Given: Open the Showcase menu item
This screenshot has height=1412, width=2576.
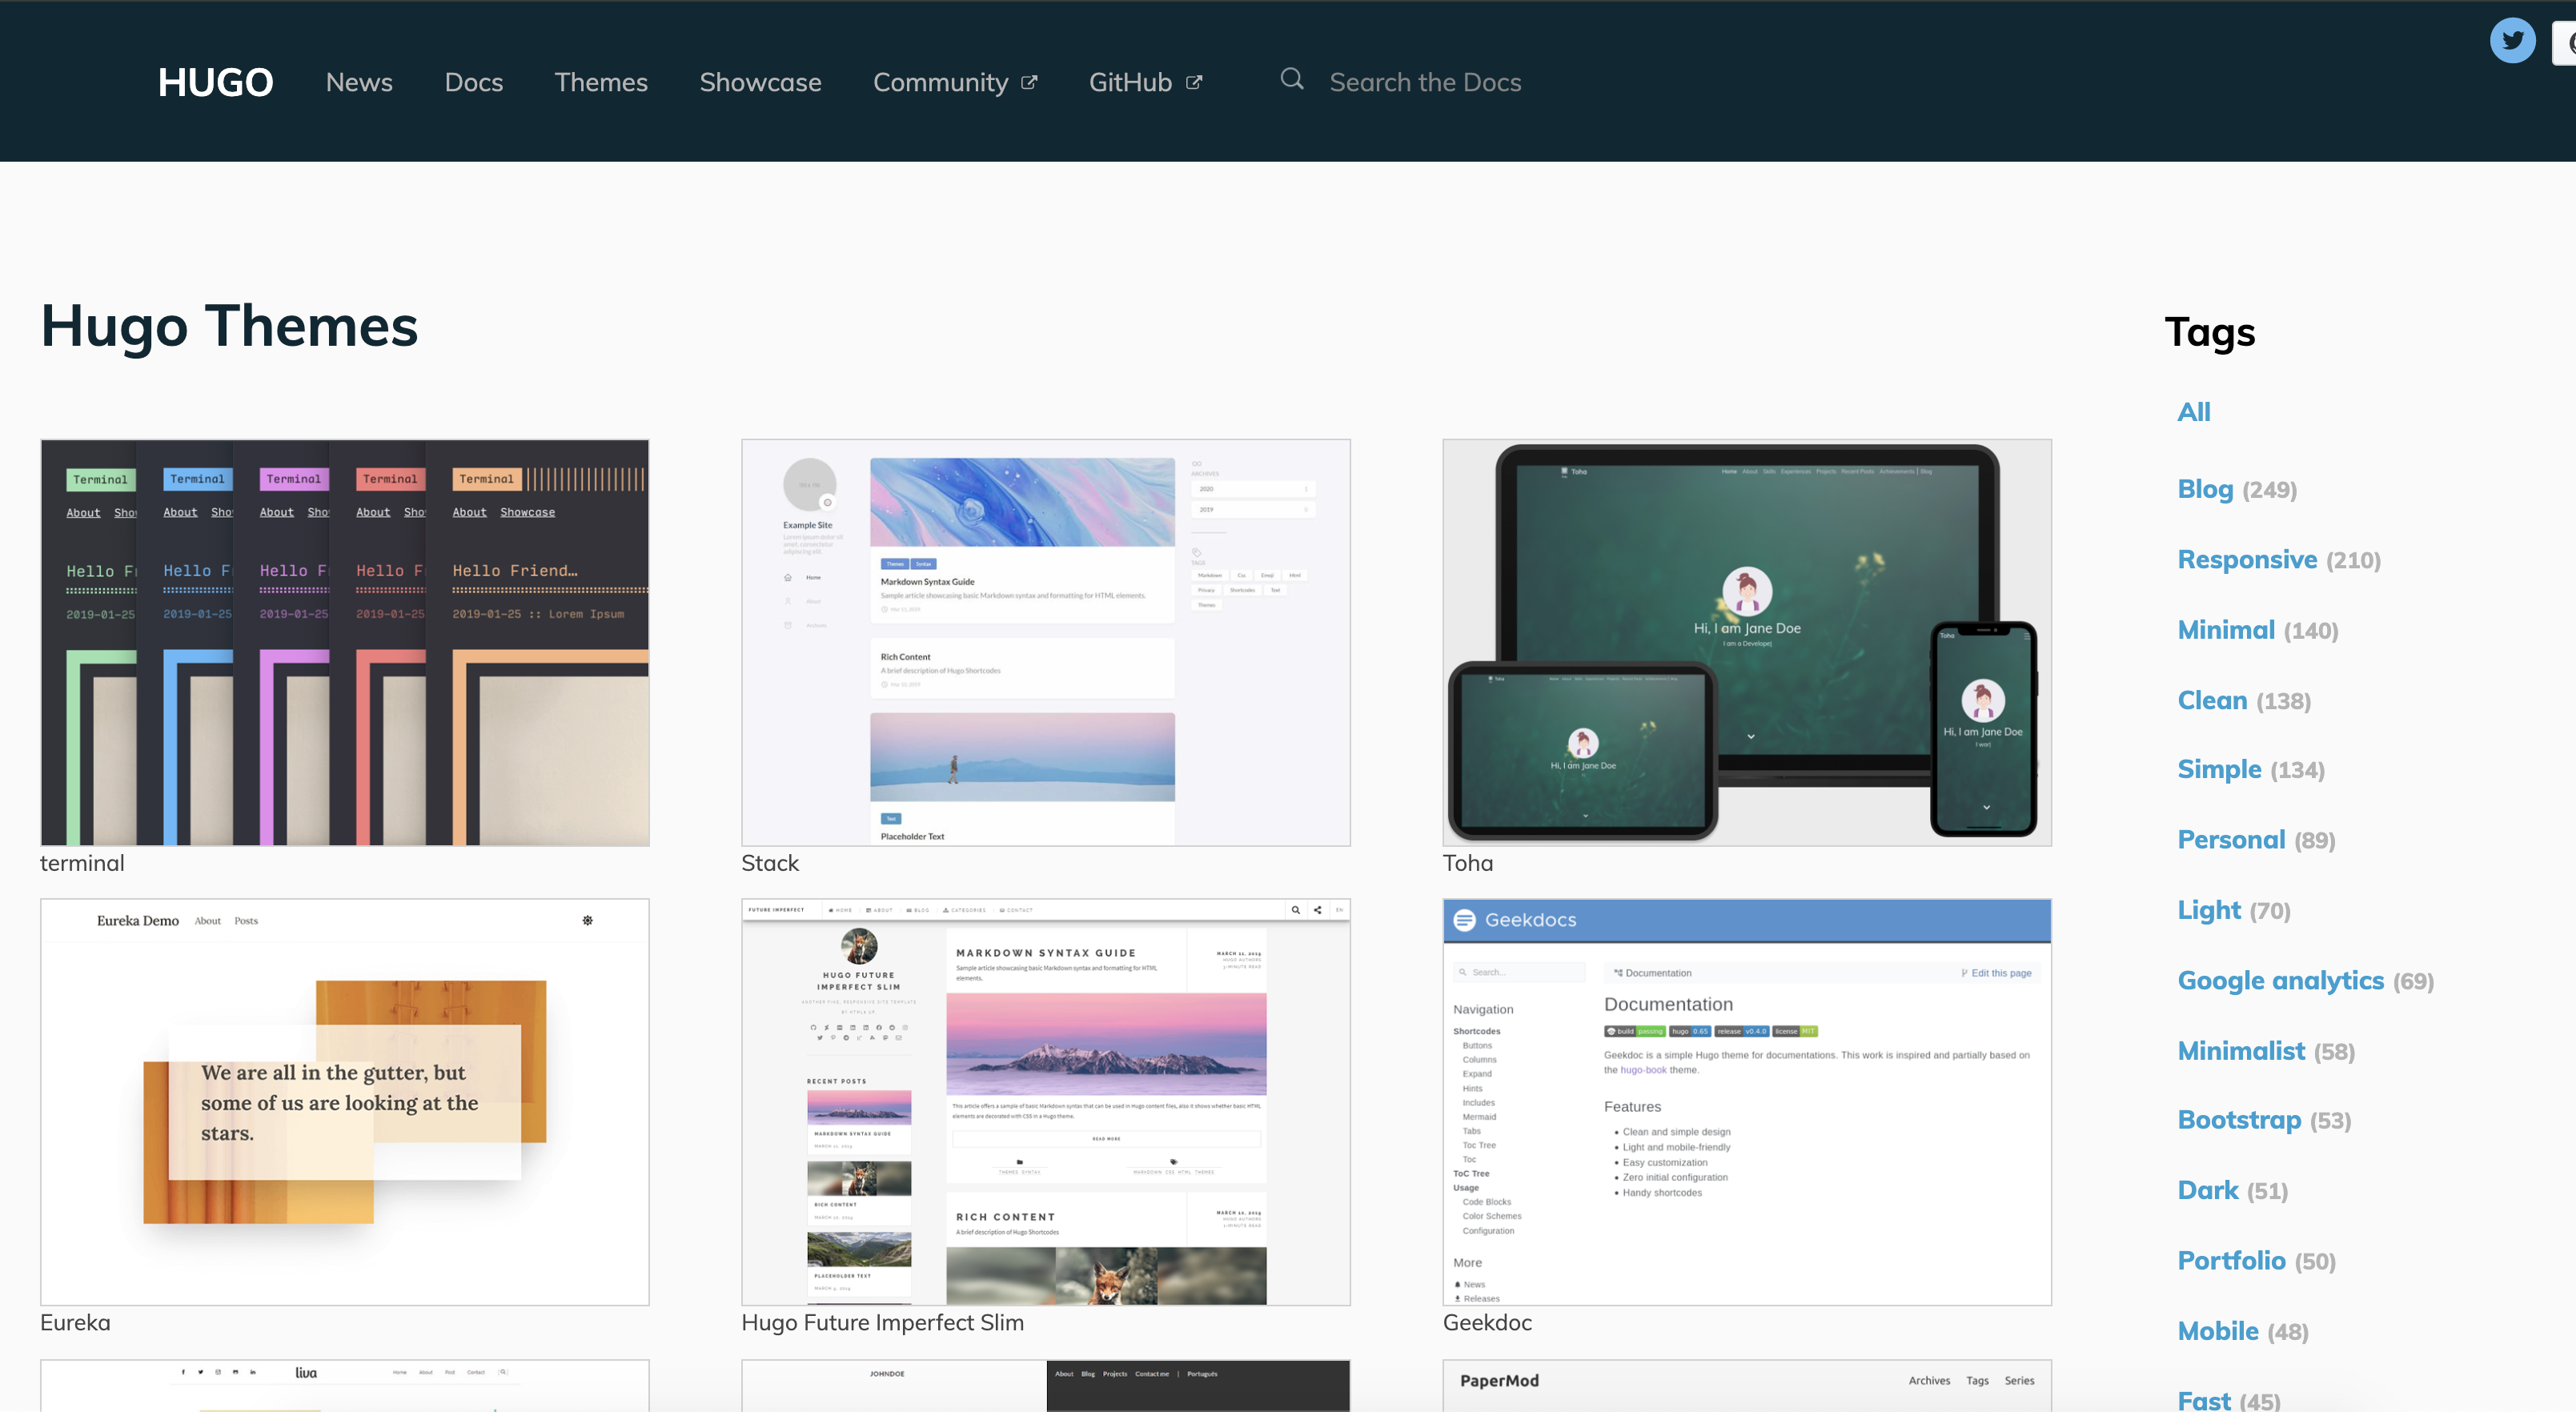Looking at the screenshot, I should [x=760, y=82].
